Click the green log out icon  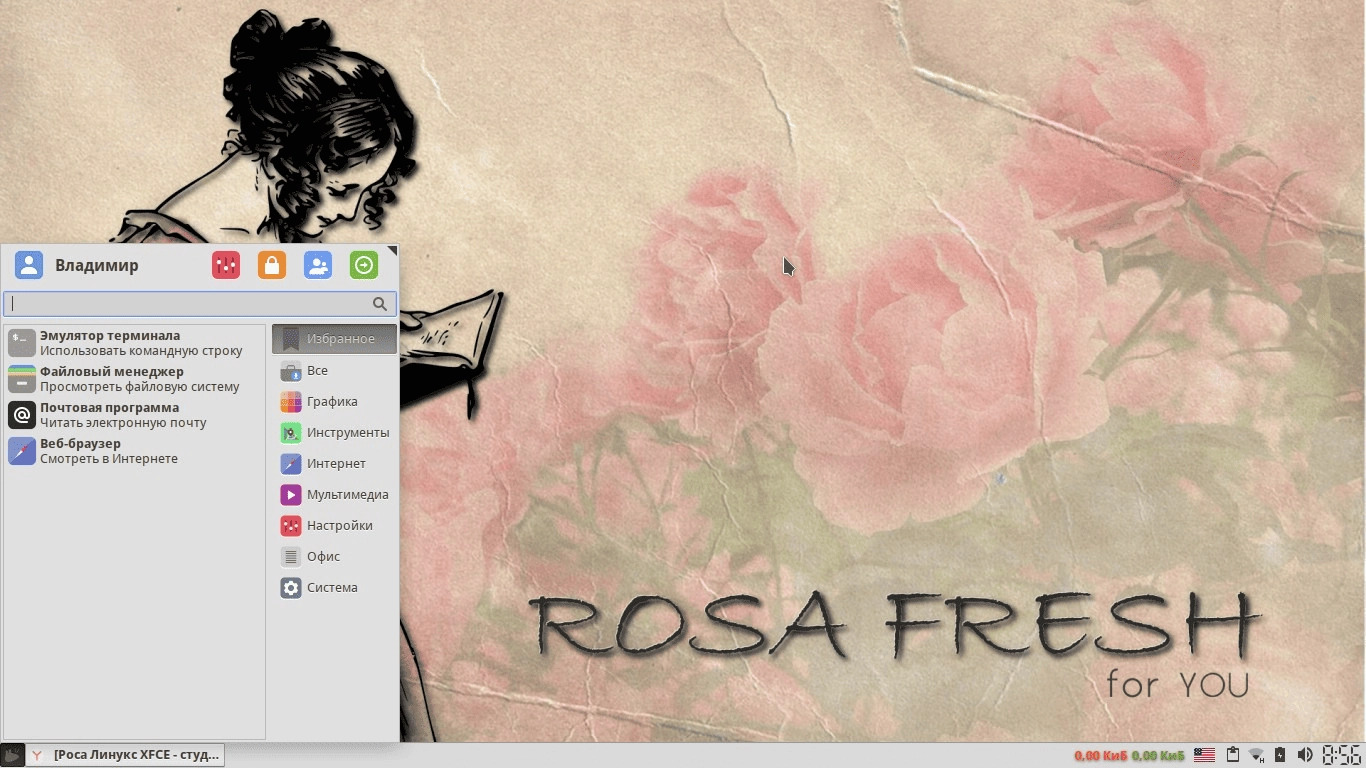point(364,265)
